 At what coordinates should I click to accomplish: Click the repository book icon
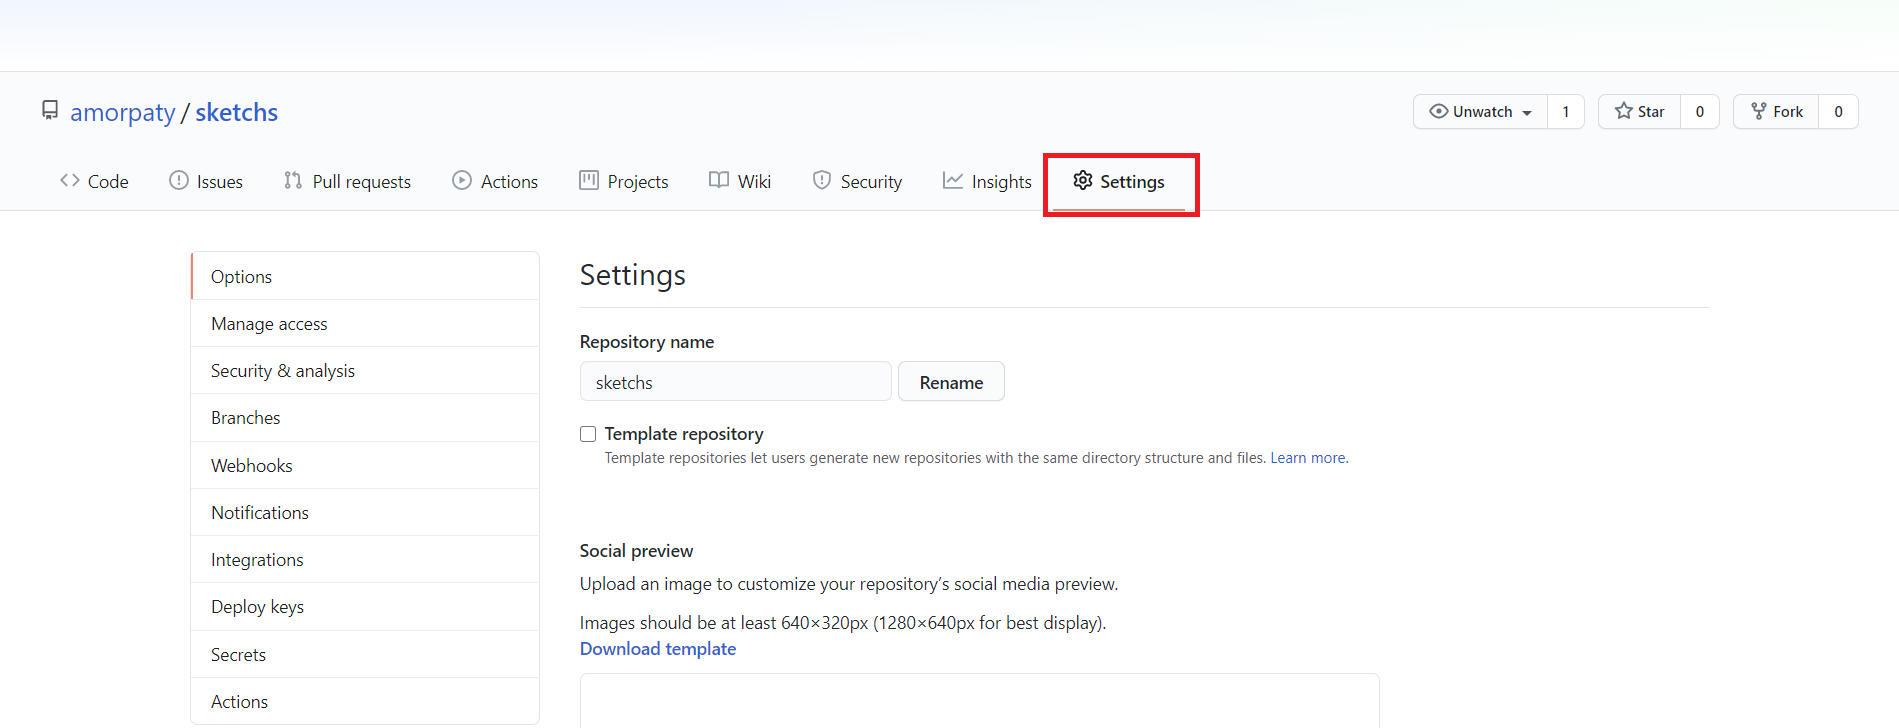[x=49, y=110]
